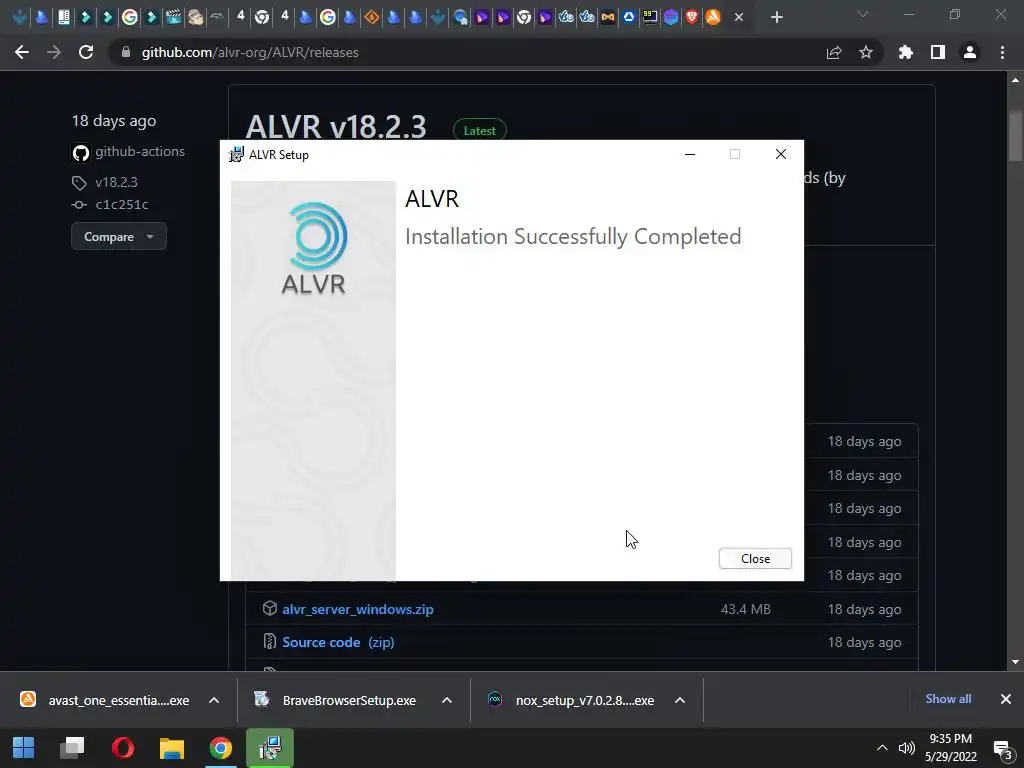Screen dimensions: 1024x768
Task: Click the ALVR installer icon in the taskbar
Action: point(270,748)
